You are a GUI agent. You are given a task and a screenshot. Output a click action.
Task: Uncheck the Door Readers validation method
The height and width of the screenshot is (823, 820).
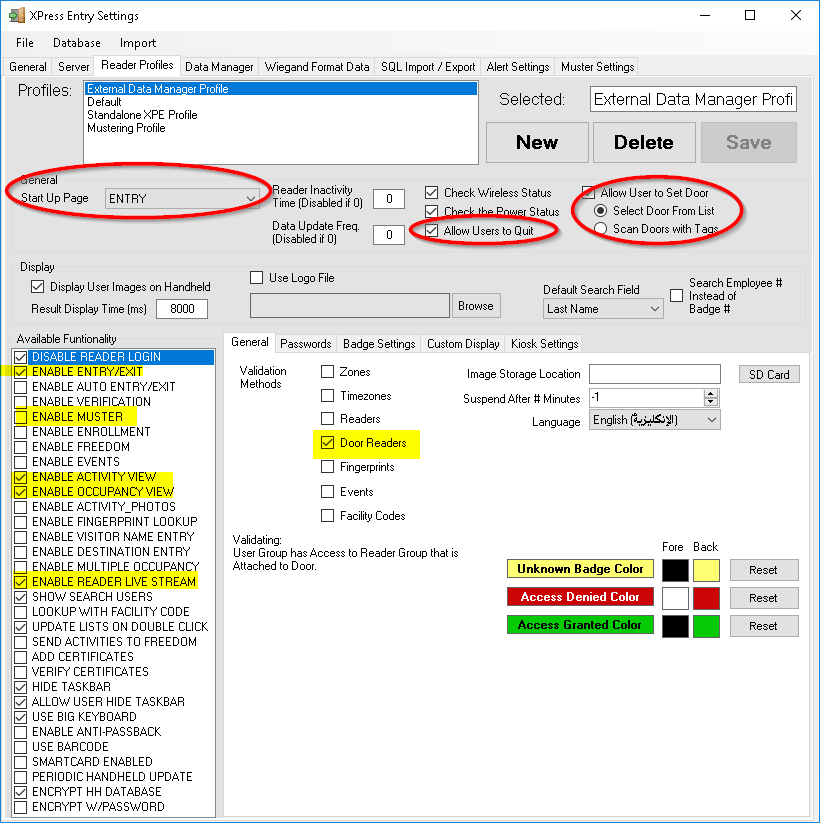[327, 443]
